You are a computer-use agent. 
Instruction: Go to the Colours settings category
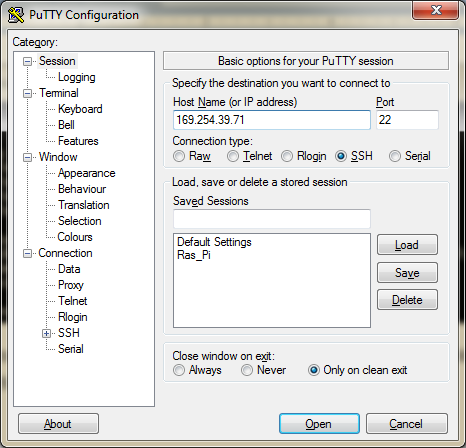pyautogui.click(x=75, y=237)
